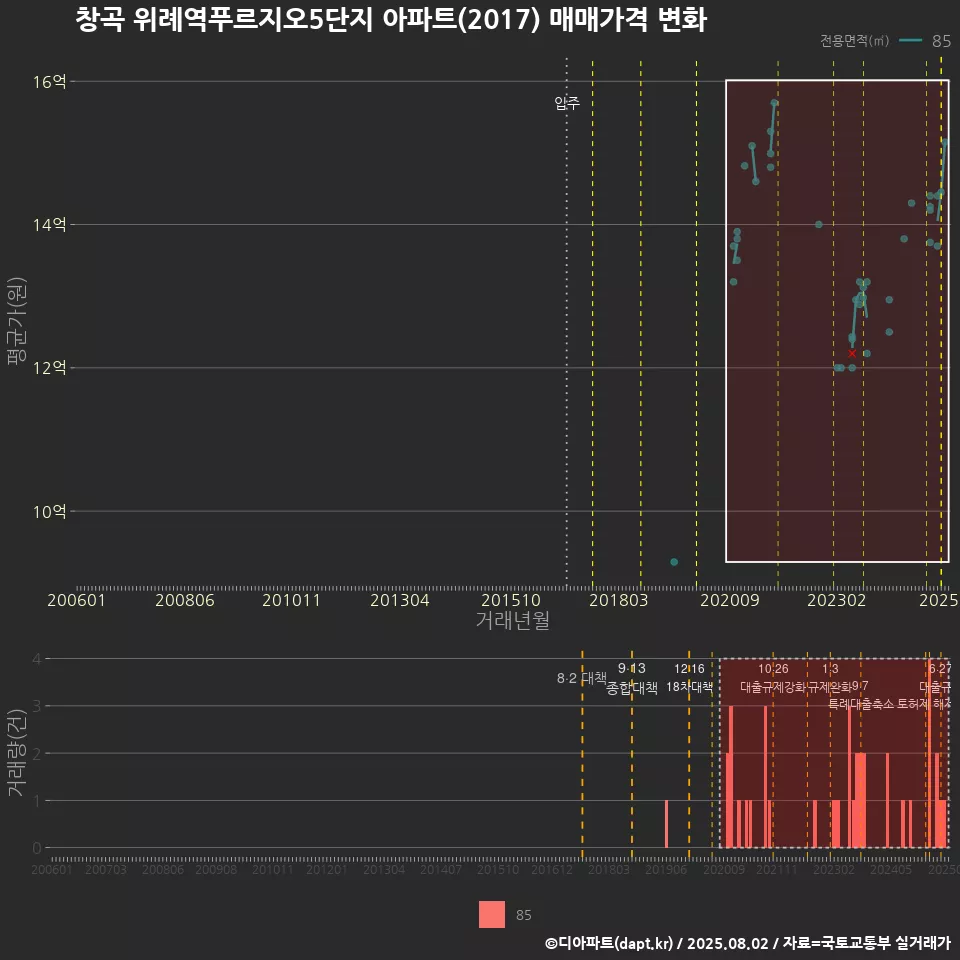Select the isolated data point on the 14억 line
This screenshot has height=960, width=960.
(x=819, y=225)
